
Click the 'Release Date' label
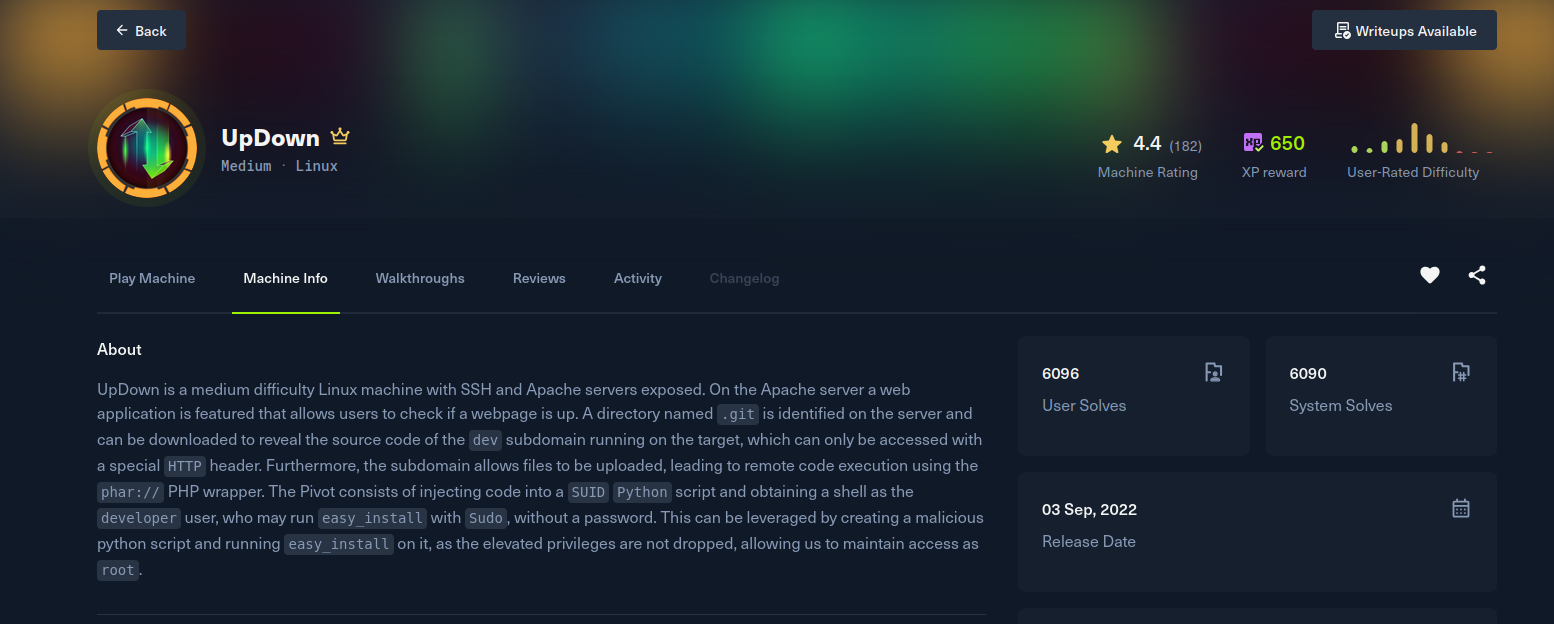(x=1089, y=541)
